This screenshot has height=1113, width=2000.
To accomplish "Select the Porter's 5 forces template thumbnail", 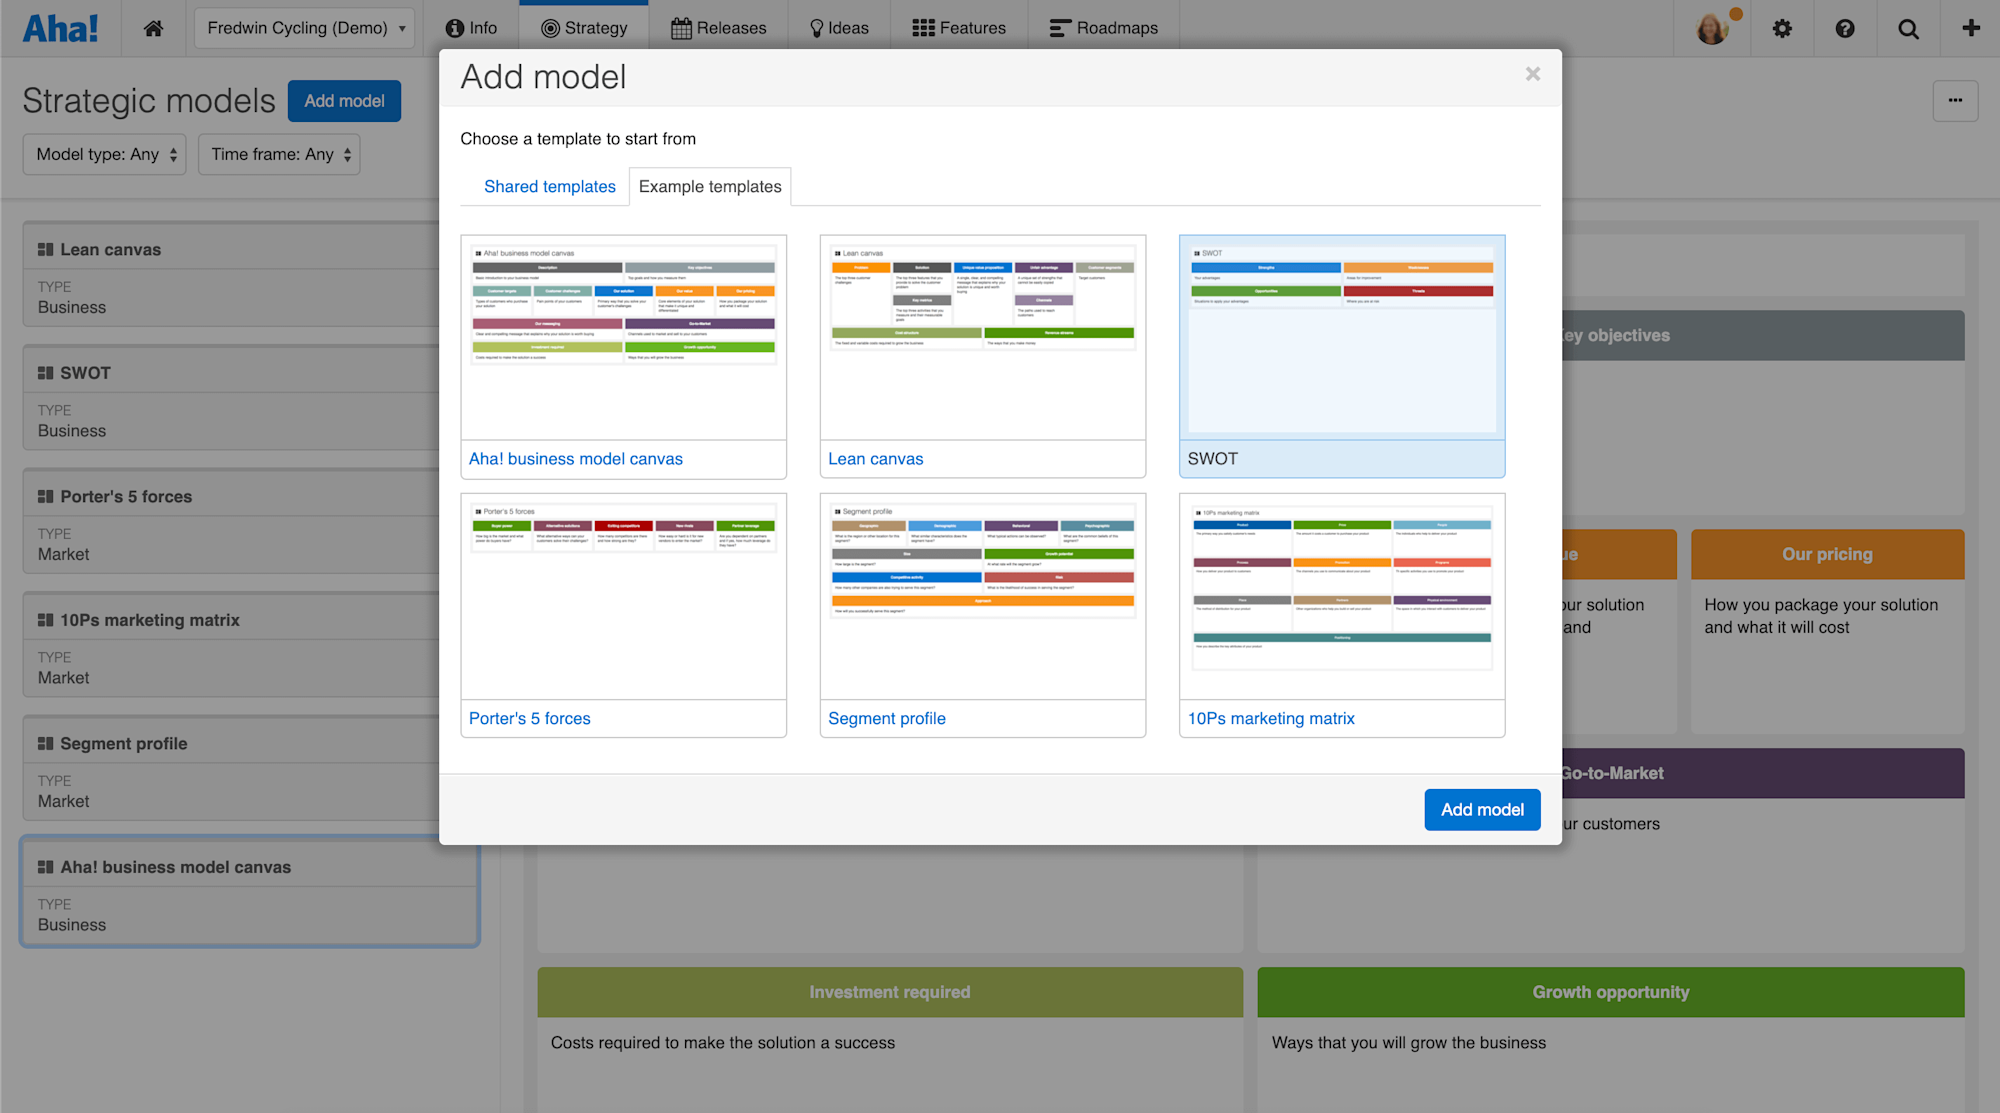I will click(623, 596).
